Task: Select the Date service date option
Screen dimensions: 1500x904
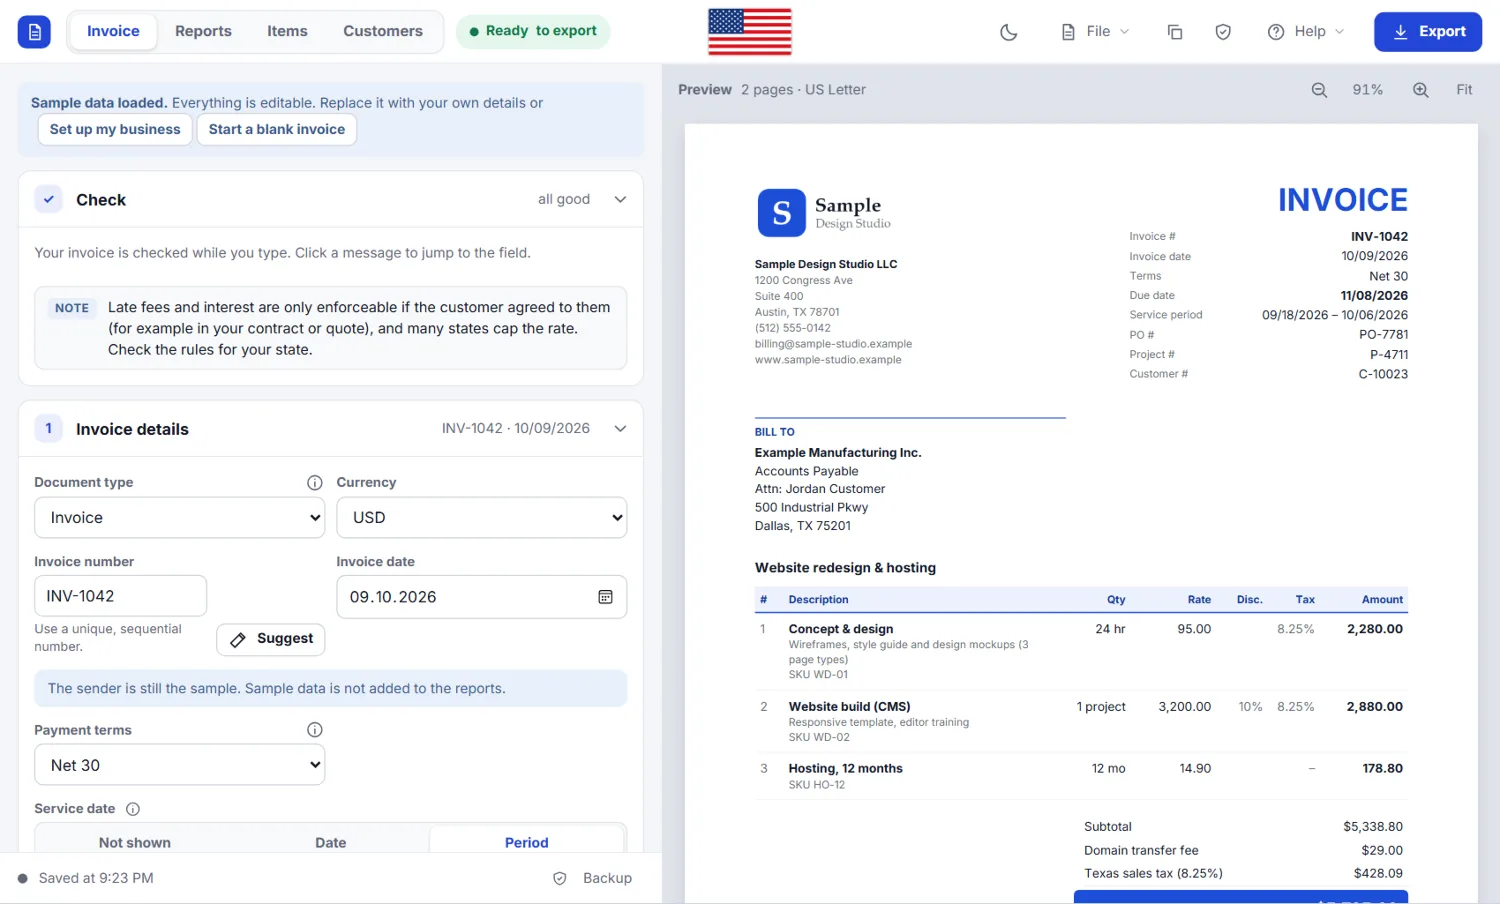Action: [331, 842]
